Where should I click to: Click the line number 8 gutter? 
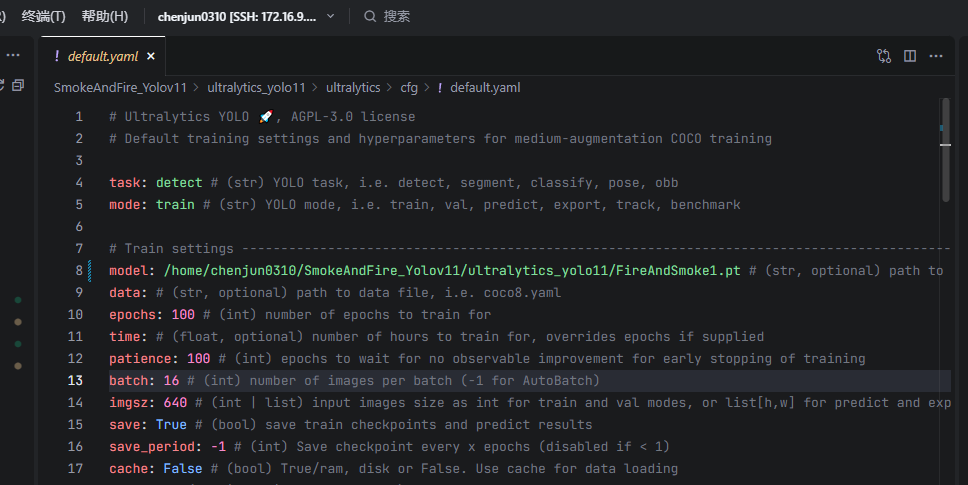79,270
